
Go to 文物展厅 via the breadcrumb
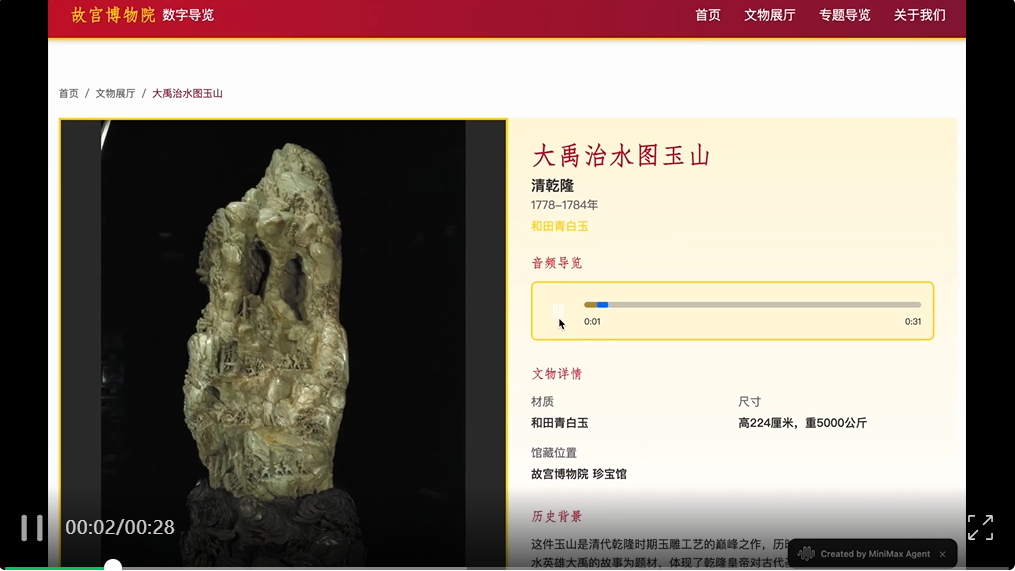point(115,93)
